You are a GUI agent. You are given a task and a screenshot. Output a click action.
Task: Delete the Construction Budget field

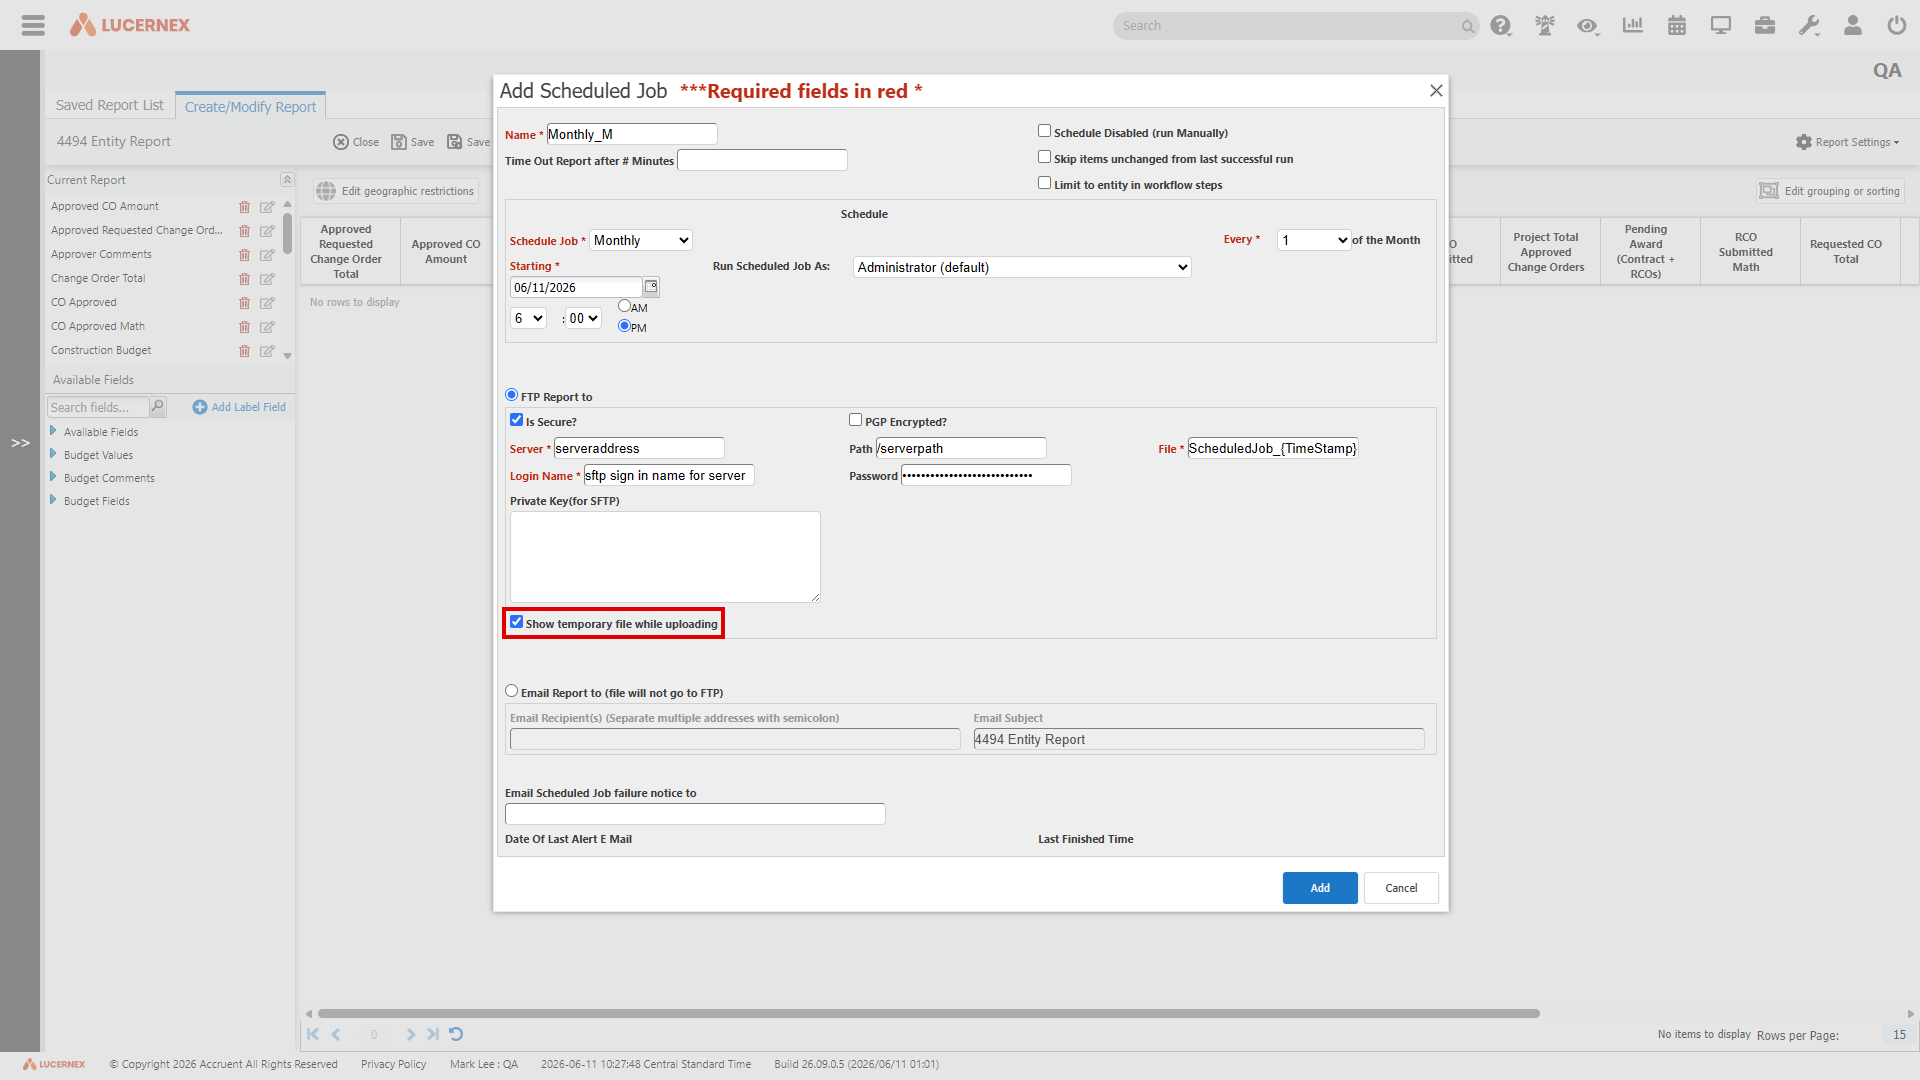(x=244, y=351)
